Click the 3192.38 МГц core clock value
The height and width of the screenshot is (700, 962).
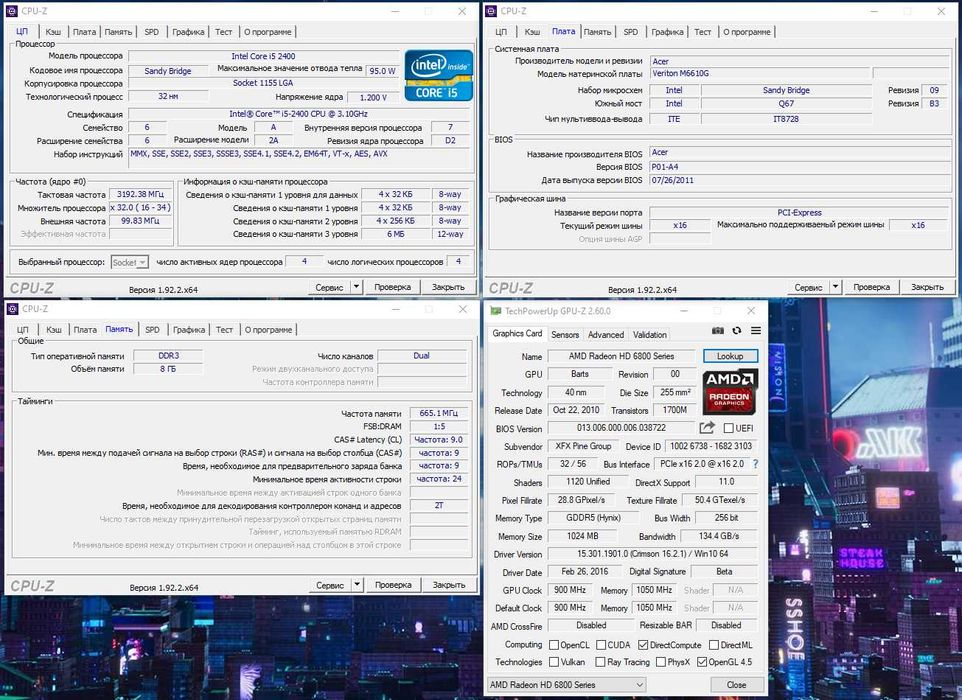[140, 194]
